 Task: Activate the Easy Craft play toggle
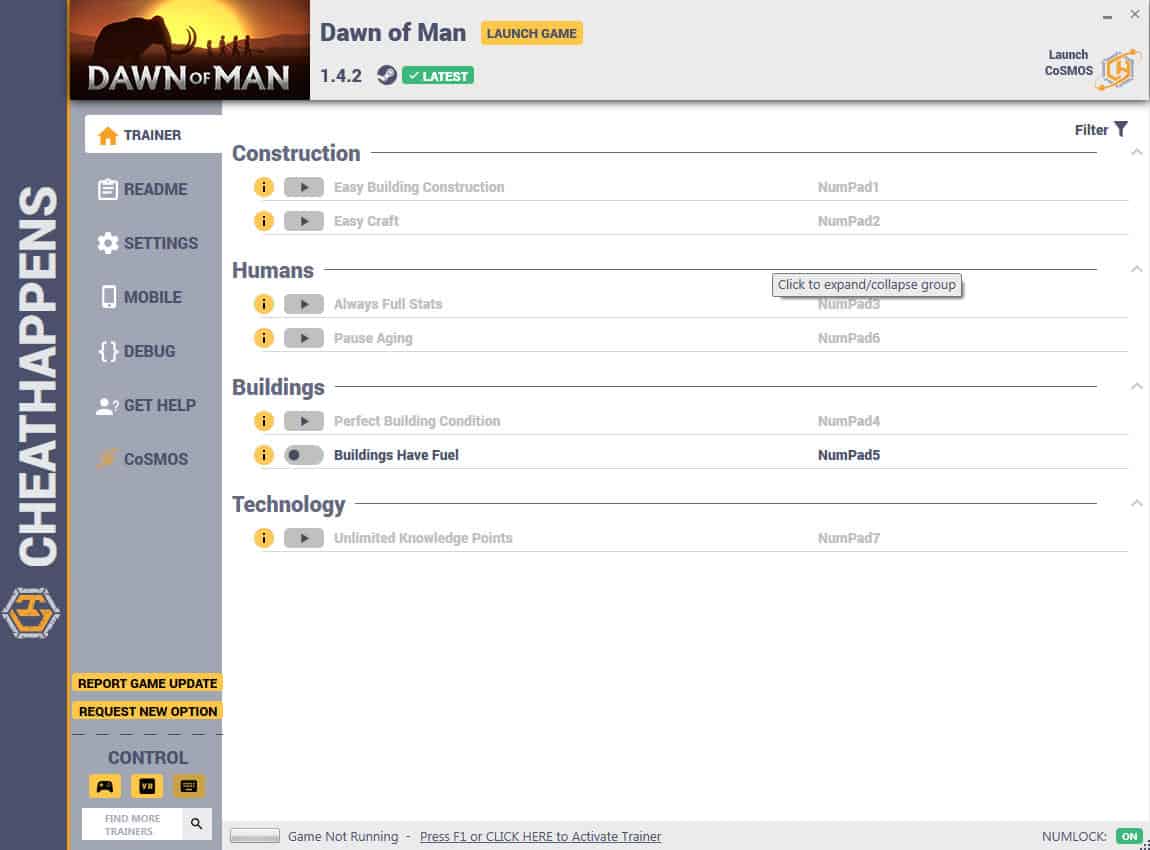point(304,221)
